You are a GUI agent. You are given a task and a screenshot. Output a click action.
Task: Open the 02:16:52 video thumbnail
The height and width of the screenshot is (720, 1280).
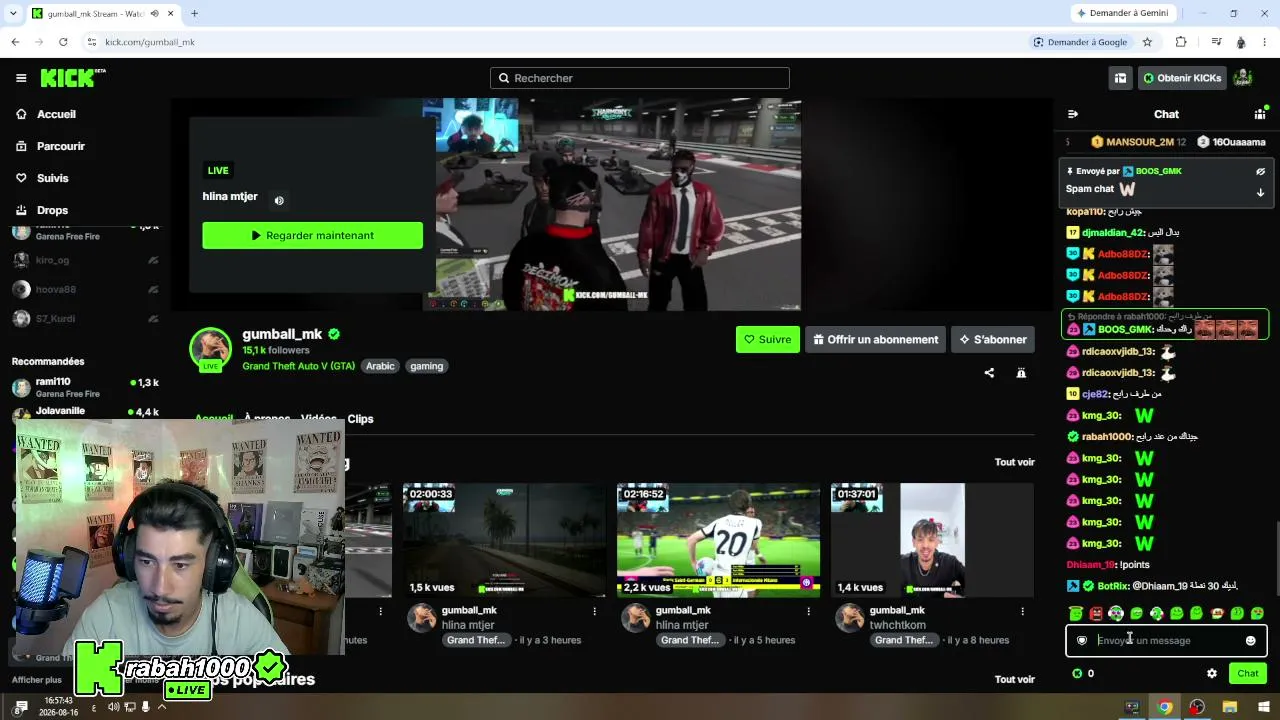718,540
